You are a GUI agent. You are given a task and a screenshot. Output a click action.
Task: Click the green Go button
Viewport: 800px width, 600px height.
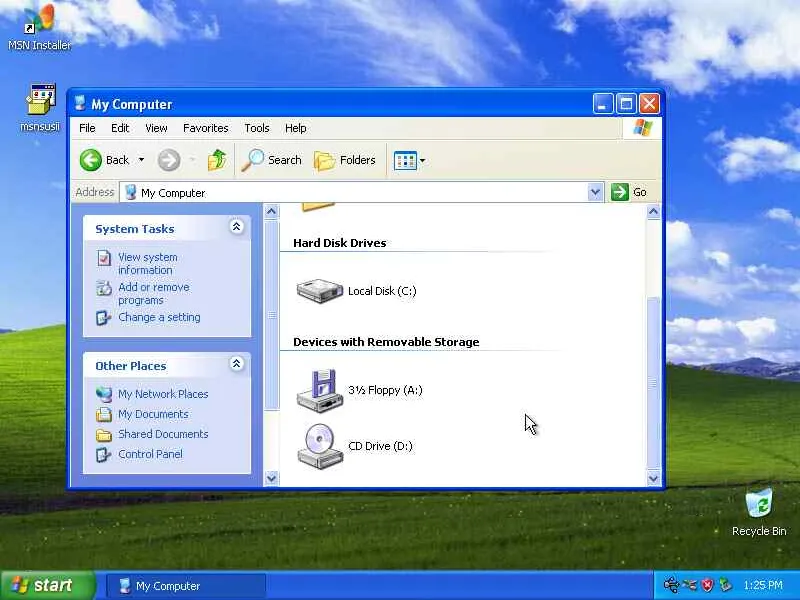tap(629, 192)
